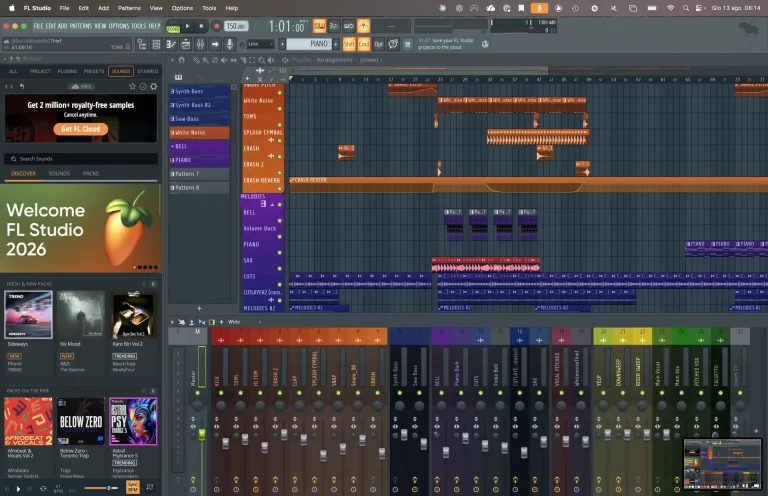Select the magnet snap icon in Playlist toolbar

pyautogui.click(x=182, y=60)
